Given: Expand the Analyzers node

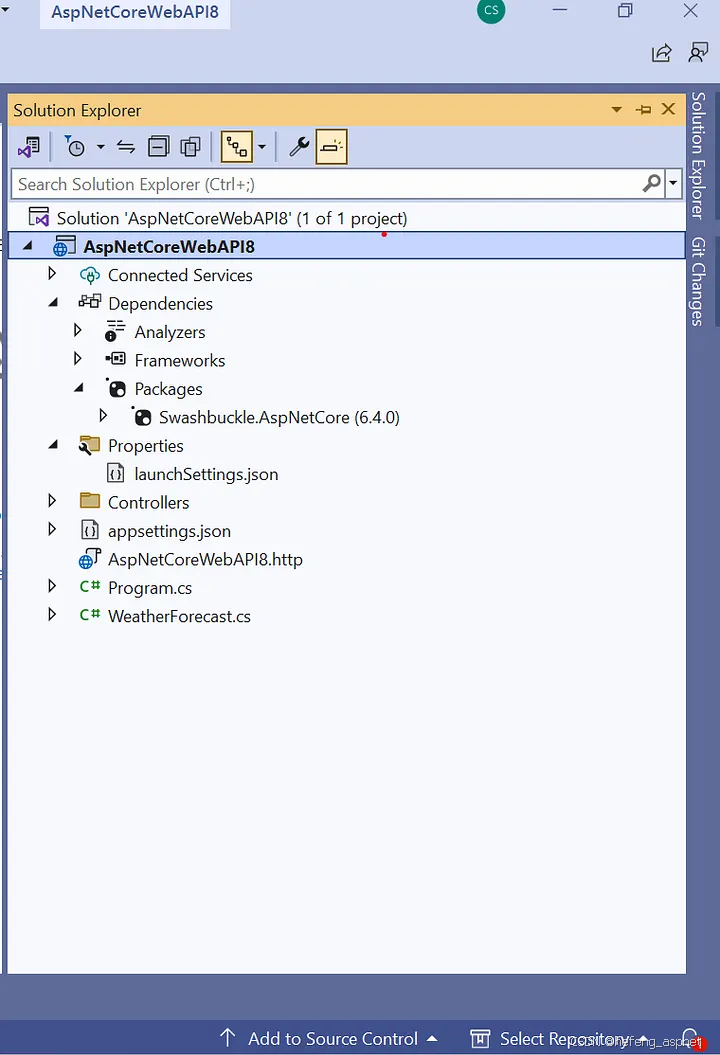Looking at the screenshot, I should (78, 330).
